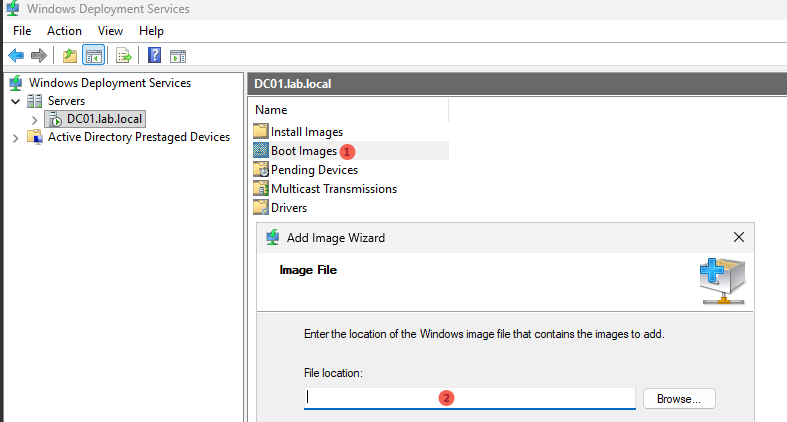This screenshot has height=422, width=787.
Task: Select Pending Devices in the list
Action: click(314, 170)
